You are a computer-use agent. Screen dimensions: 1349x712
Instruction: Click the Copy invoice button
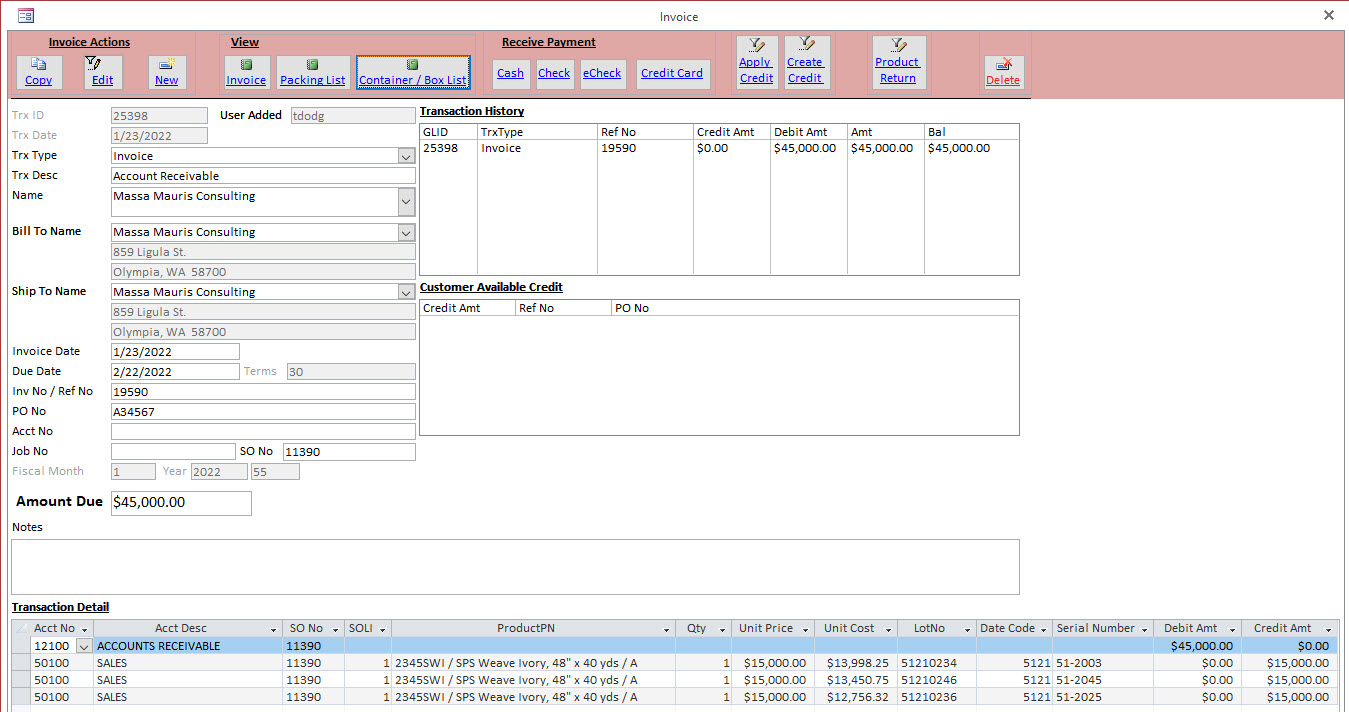pos(39,72)
